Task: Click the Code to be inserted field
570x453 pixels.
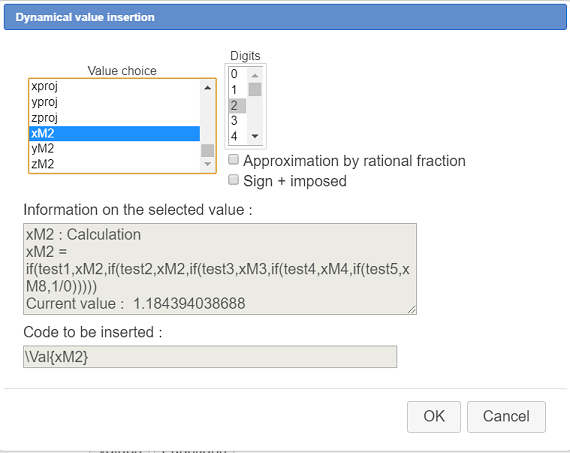Action: tap(210, 357)
